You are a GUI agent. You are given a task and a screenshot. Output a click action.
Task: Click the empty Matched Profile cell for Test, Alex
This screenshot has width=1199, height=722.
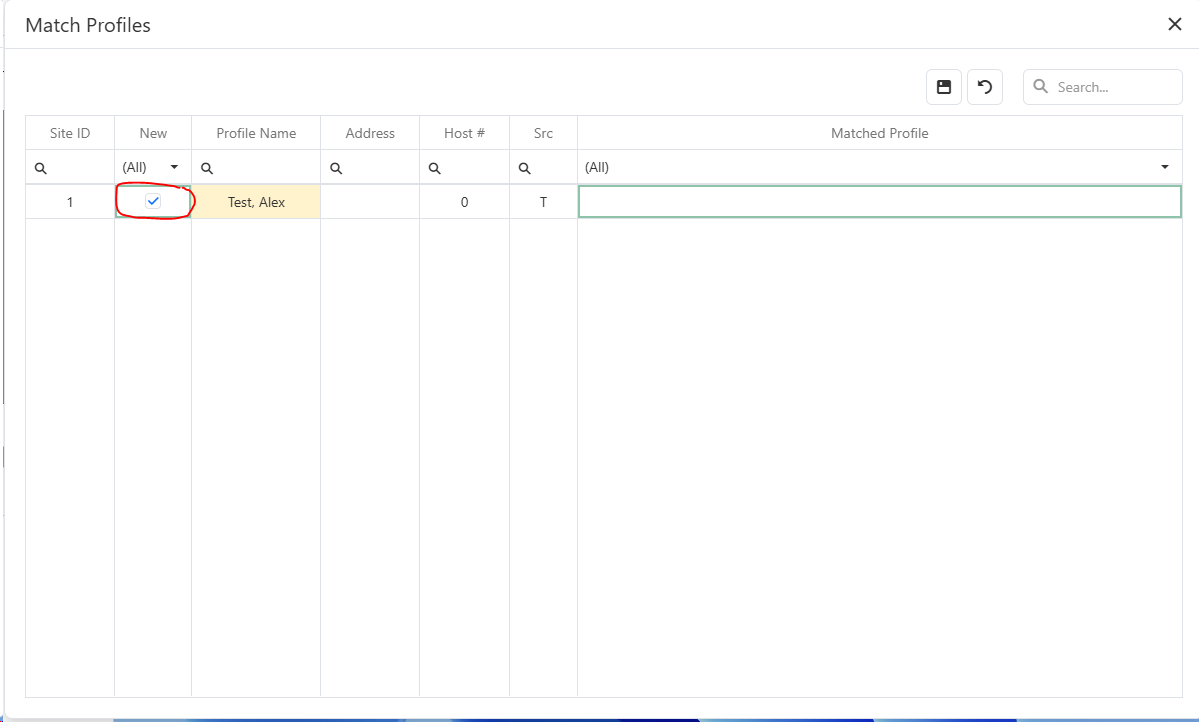(x=879, y=202)
